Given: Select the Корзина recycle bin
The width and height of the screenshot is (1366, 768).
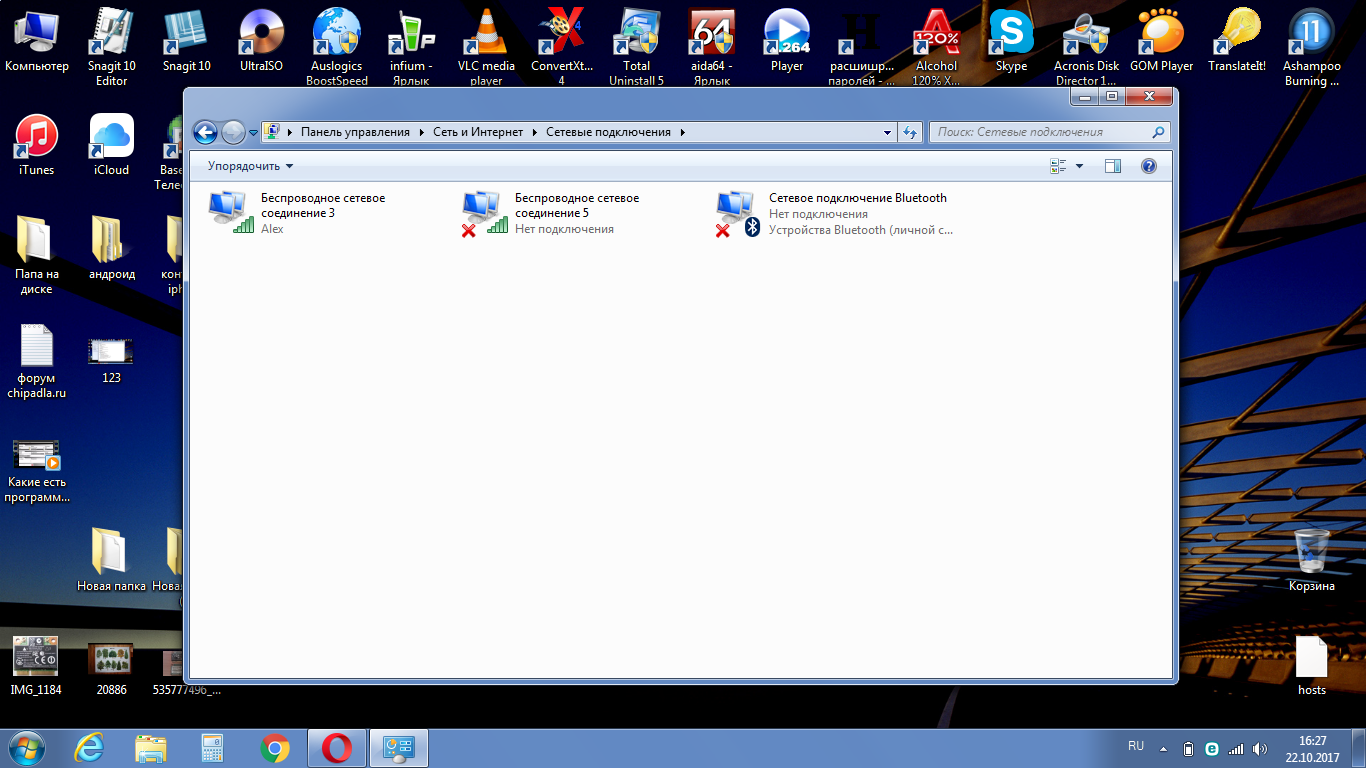Looking at the screenshot, I should [x=1312, y=560].
